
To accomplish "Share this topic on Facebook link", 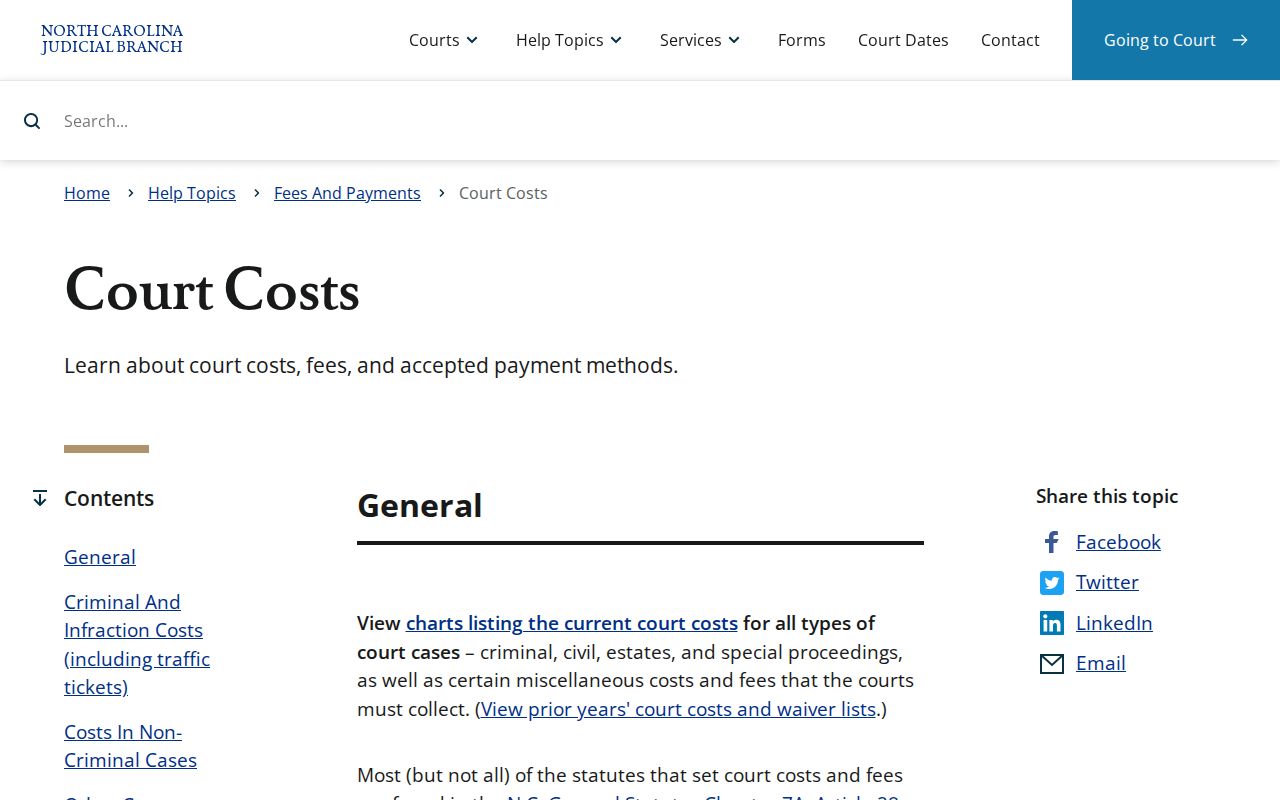I will [1118, 542].
